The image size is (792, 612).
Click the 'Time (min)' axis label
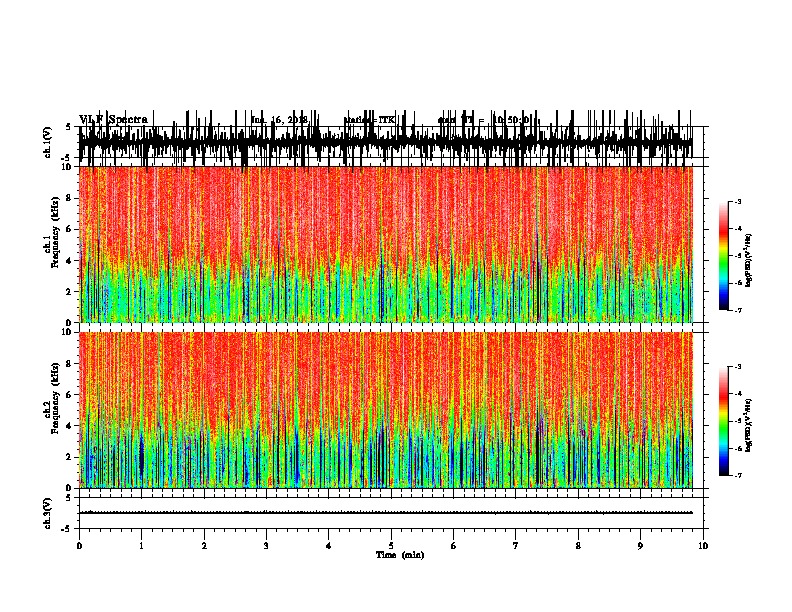(400, 555)
